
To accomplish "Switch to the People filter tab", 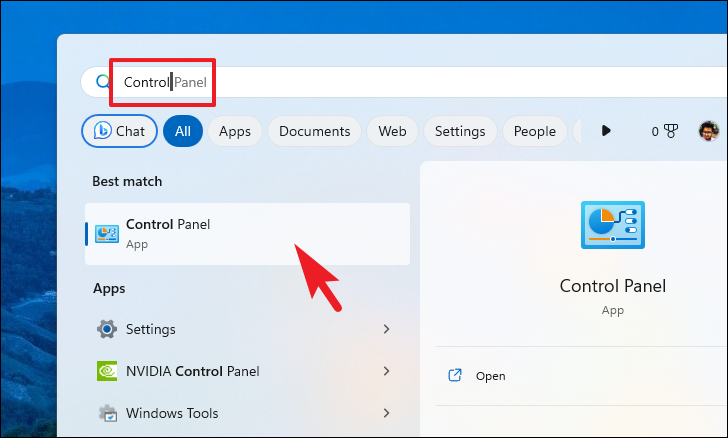I will (x=534, y=131).
